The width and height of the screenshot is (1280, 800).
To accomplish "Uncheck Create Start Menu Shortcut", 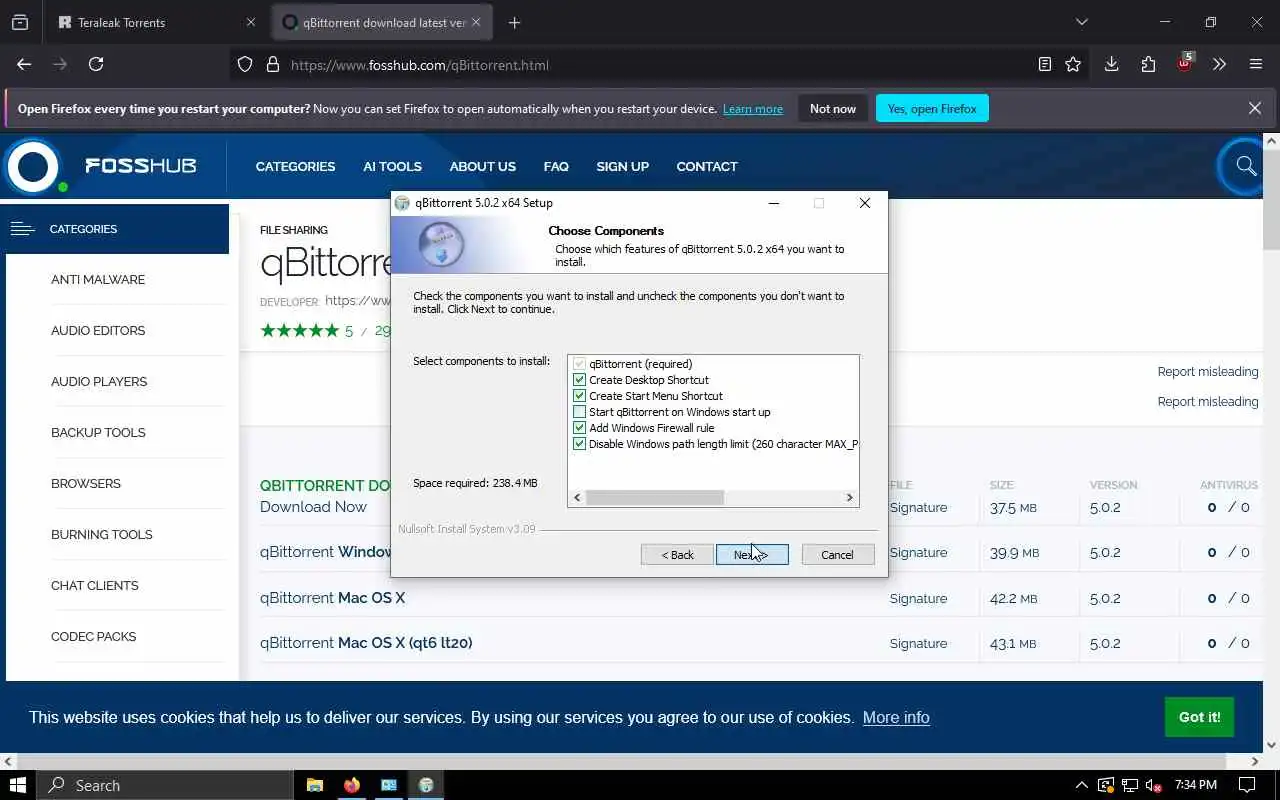I will (x=579, y=396).
